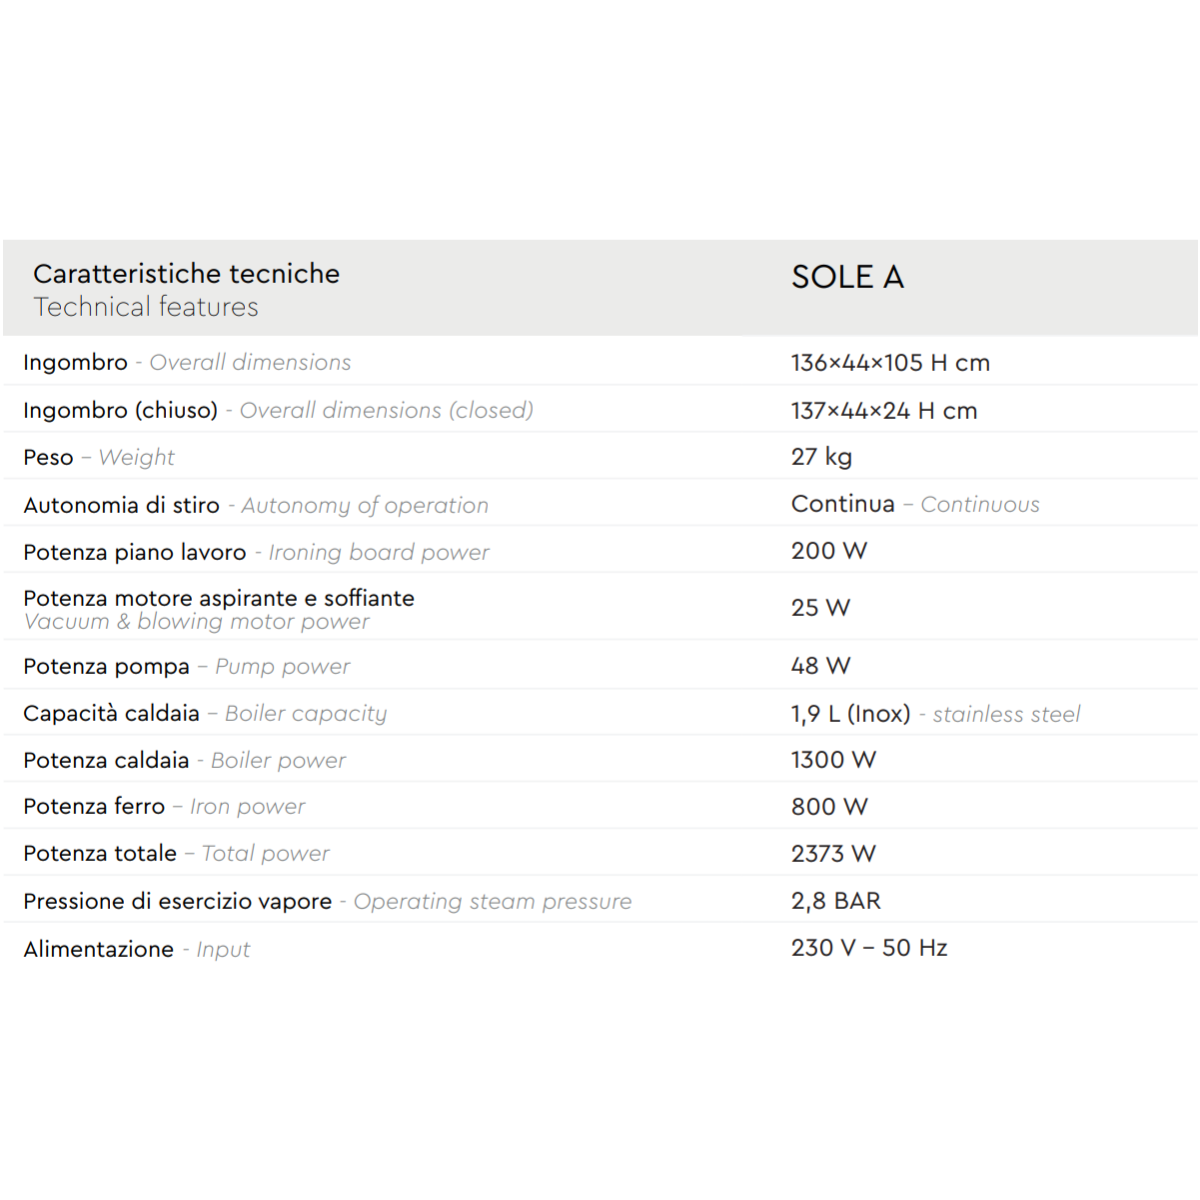Click the '136×44×105 H cm' value
The image size is (1200, 1200).
[890, 363]
